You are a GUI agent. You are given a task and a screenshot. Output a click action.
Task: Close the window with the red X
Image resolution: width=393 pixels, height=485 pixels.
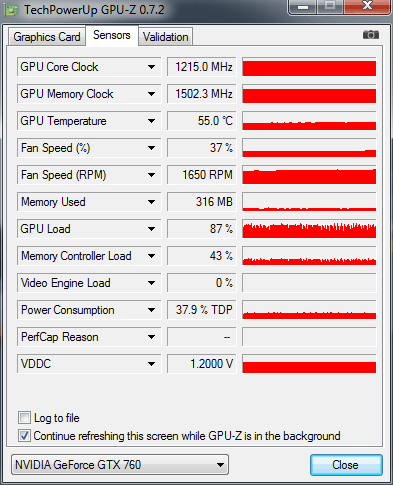tap(367, 7)
